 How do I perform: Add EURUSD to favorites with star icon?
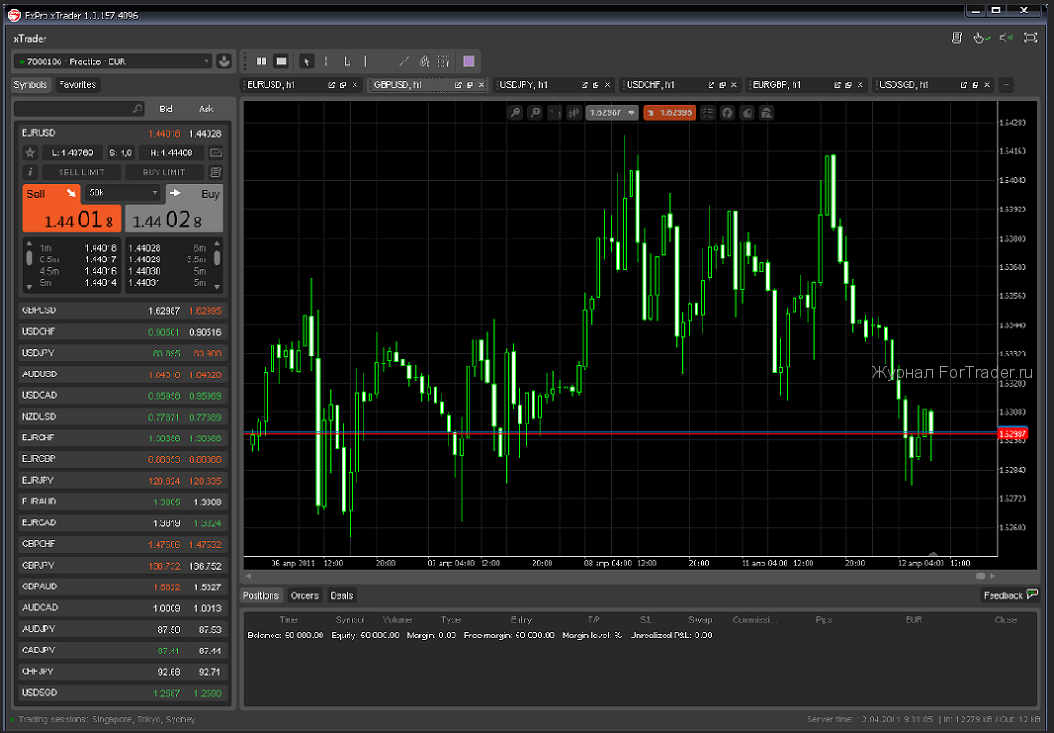(x=30, y=153)
